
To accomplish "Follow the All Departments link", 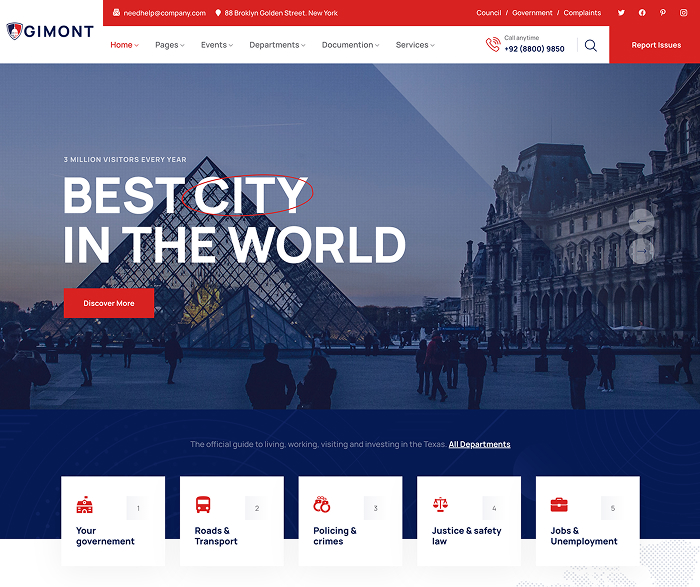I will [479, 444].
